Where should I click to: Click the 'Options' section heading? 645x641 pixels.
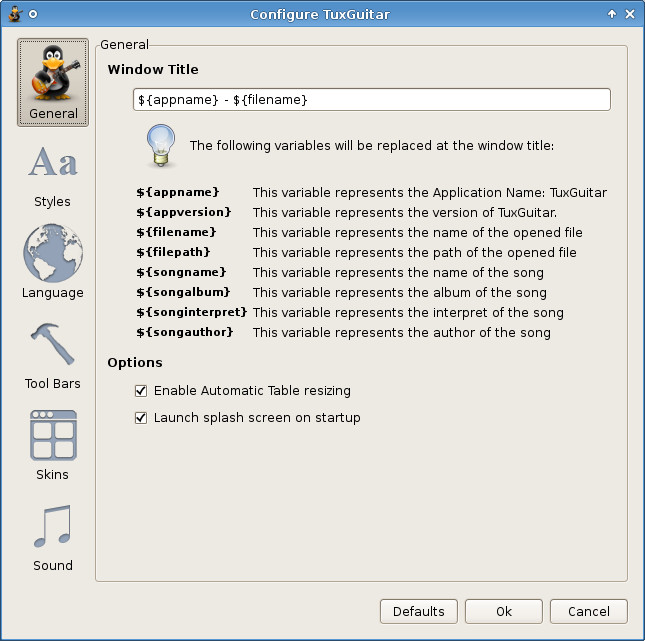(x=135, y=362)
